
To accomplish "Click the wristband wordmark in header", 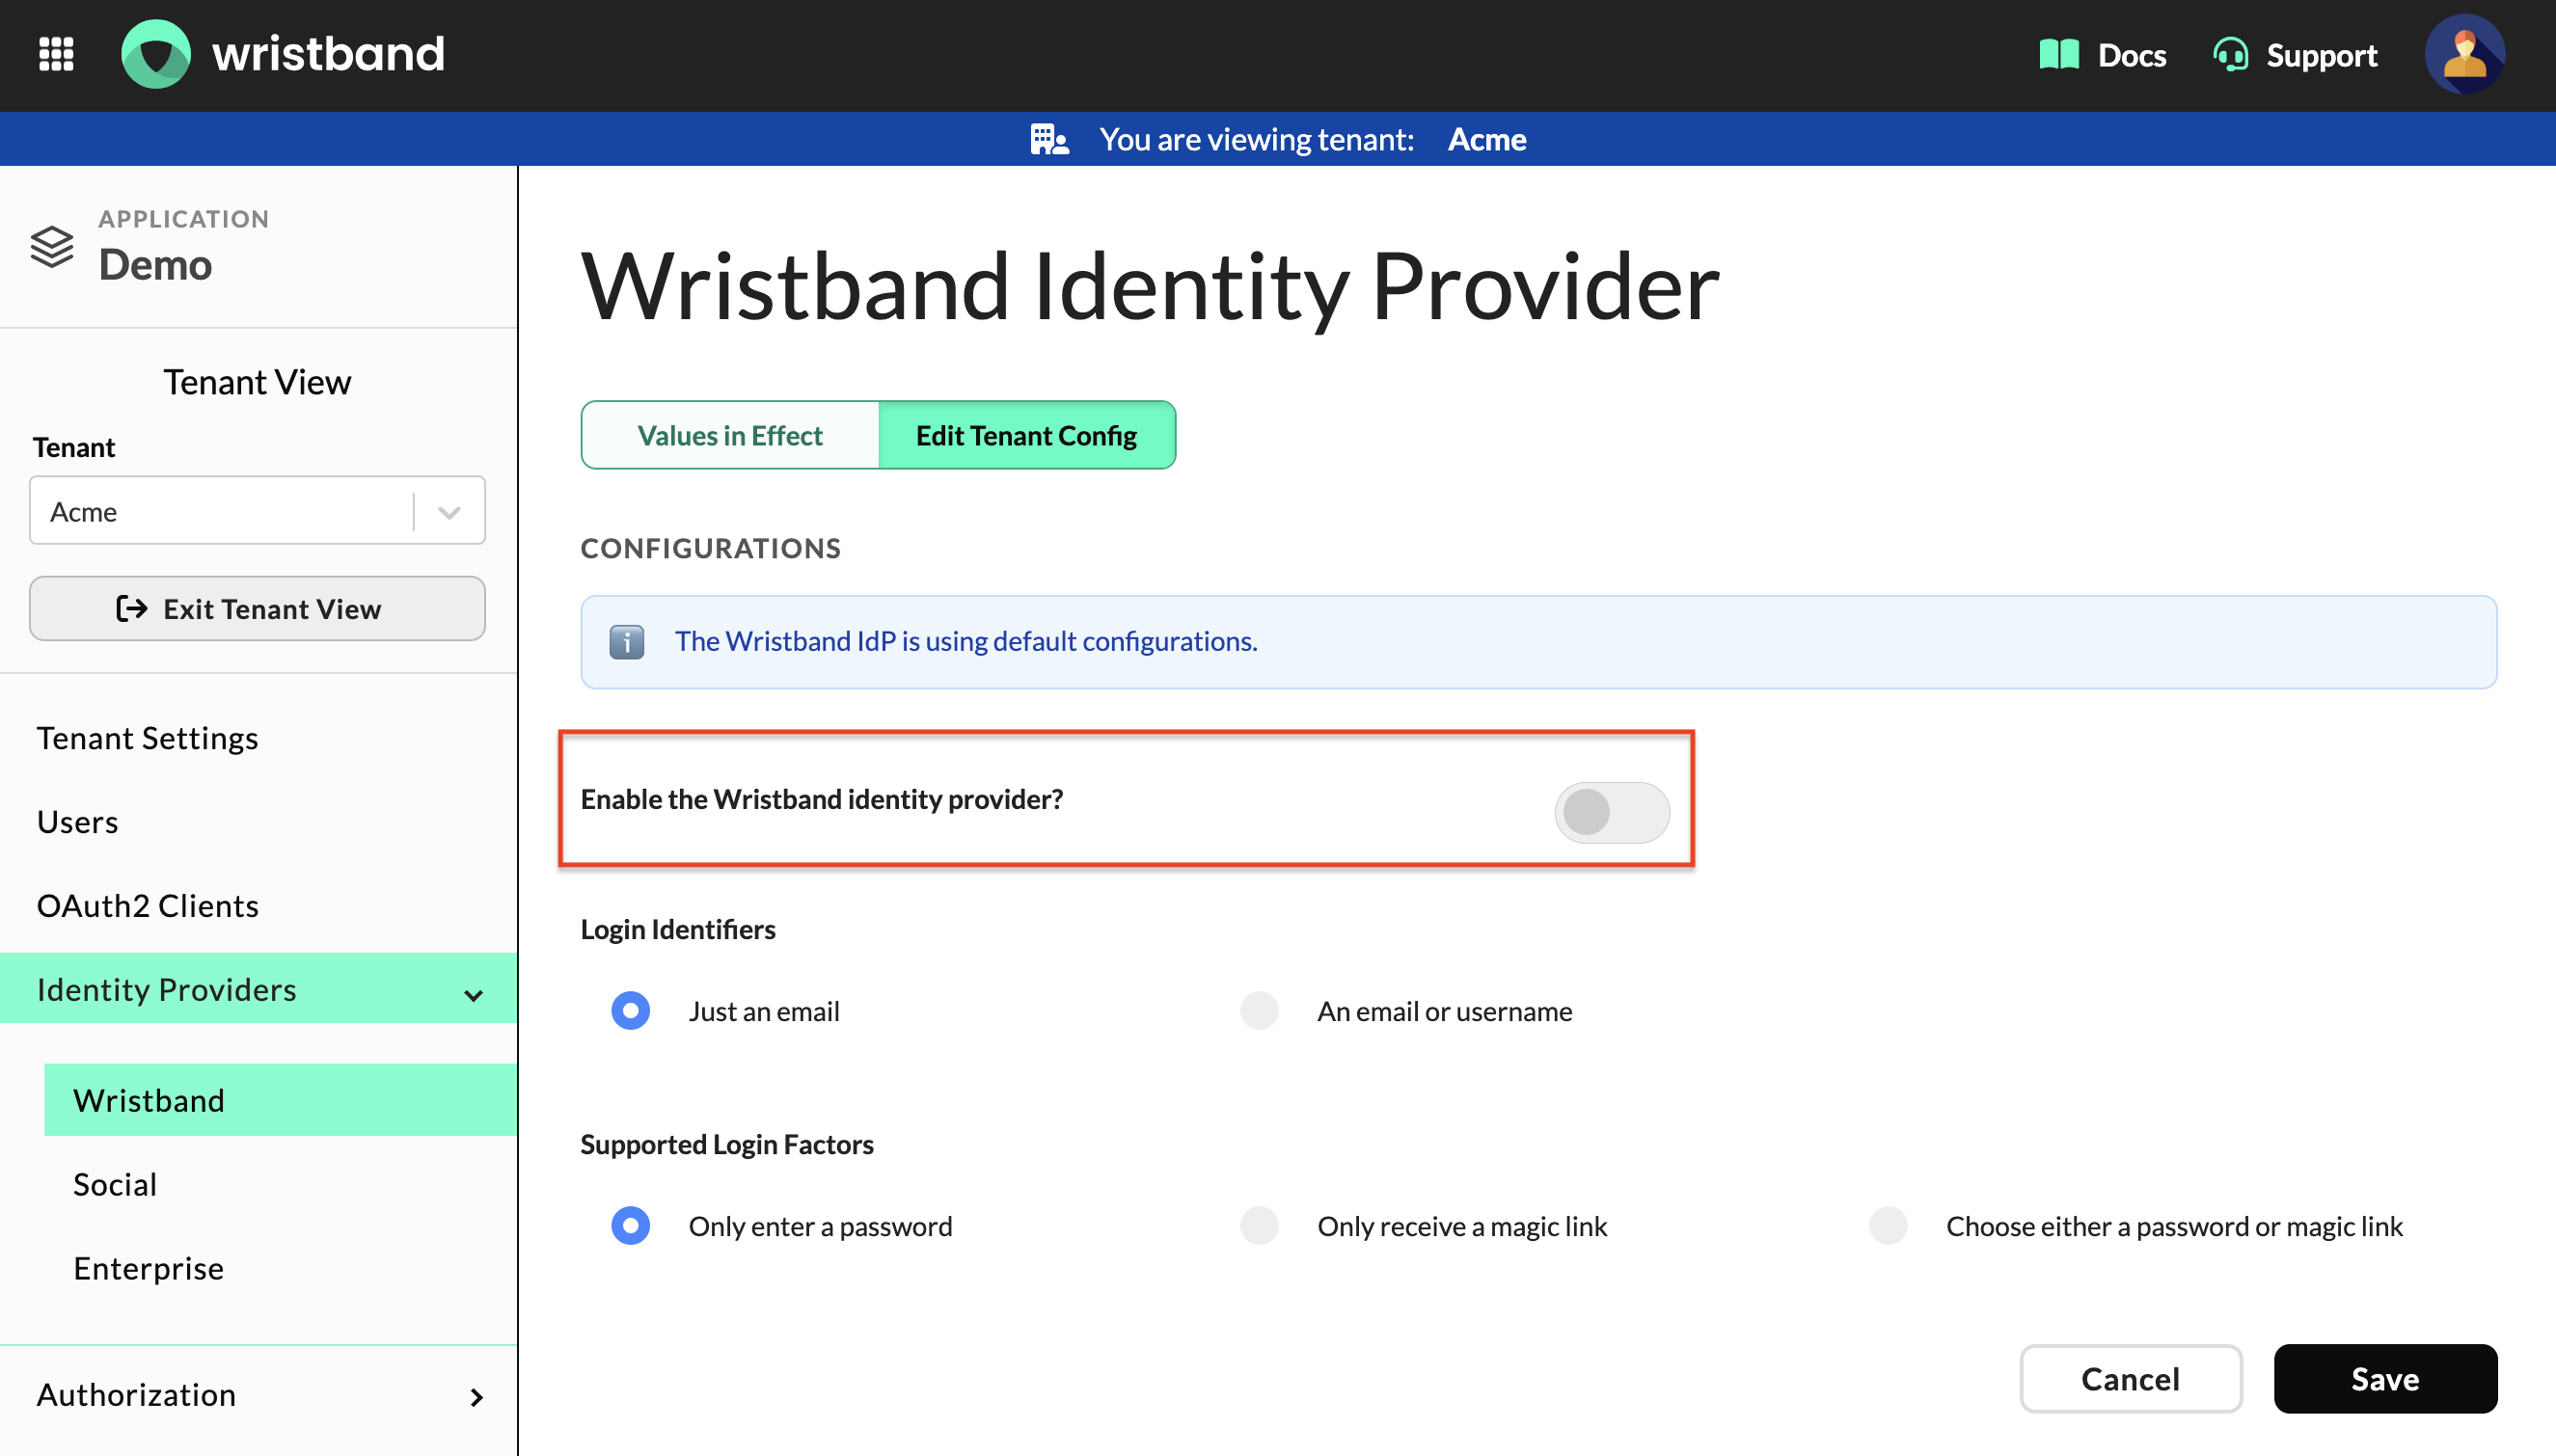I will (328, 54).
